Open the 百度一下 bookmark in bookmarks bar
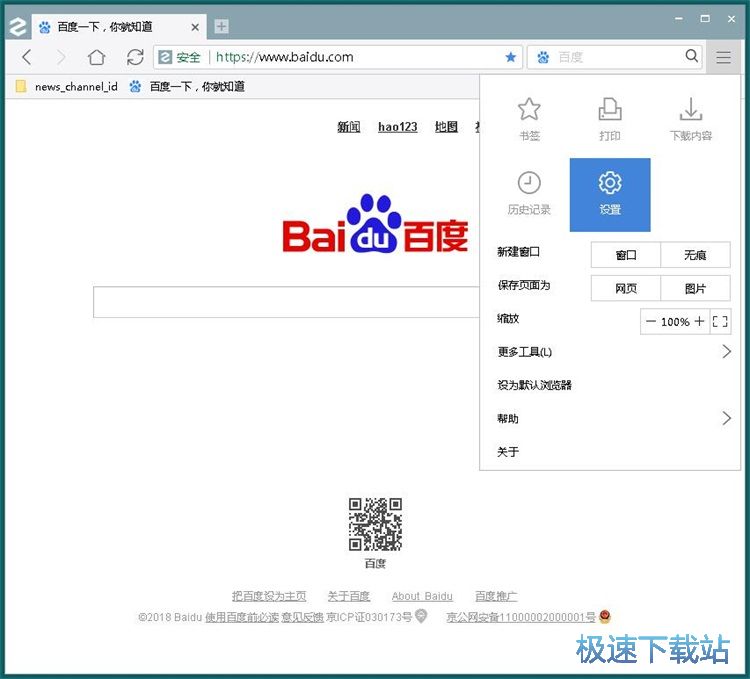750x679 pixels. coord(187,87)
